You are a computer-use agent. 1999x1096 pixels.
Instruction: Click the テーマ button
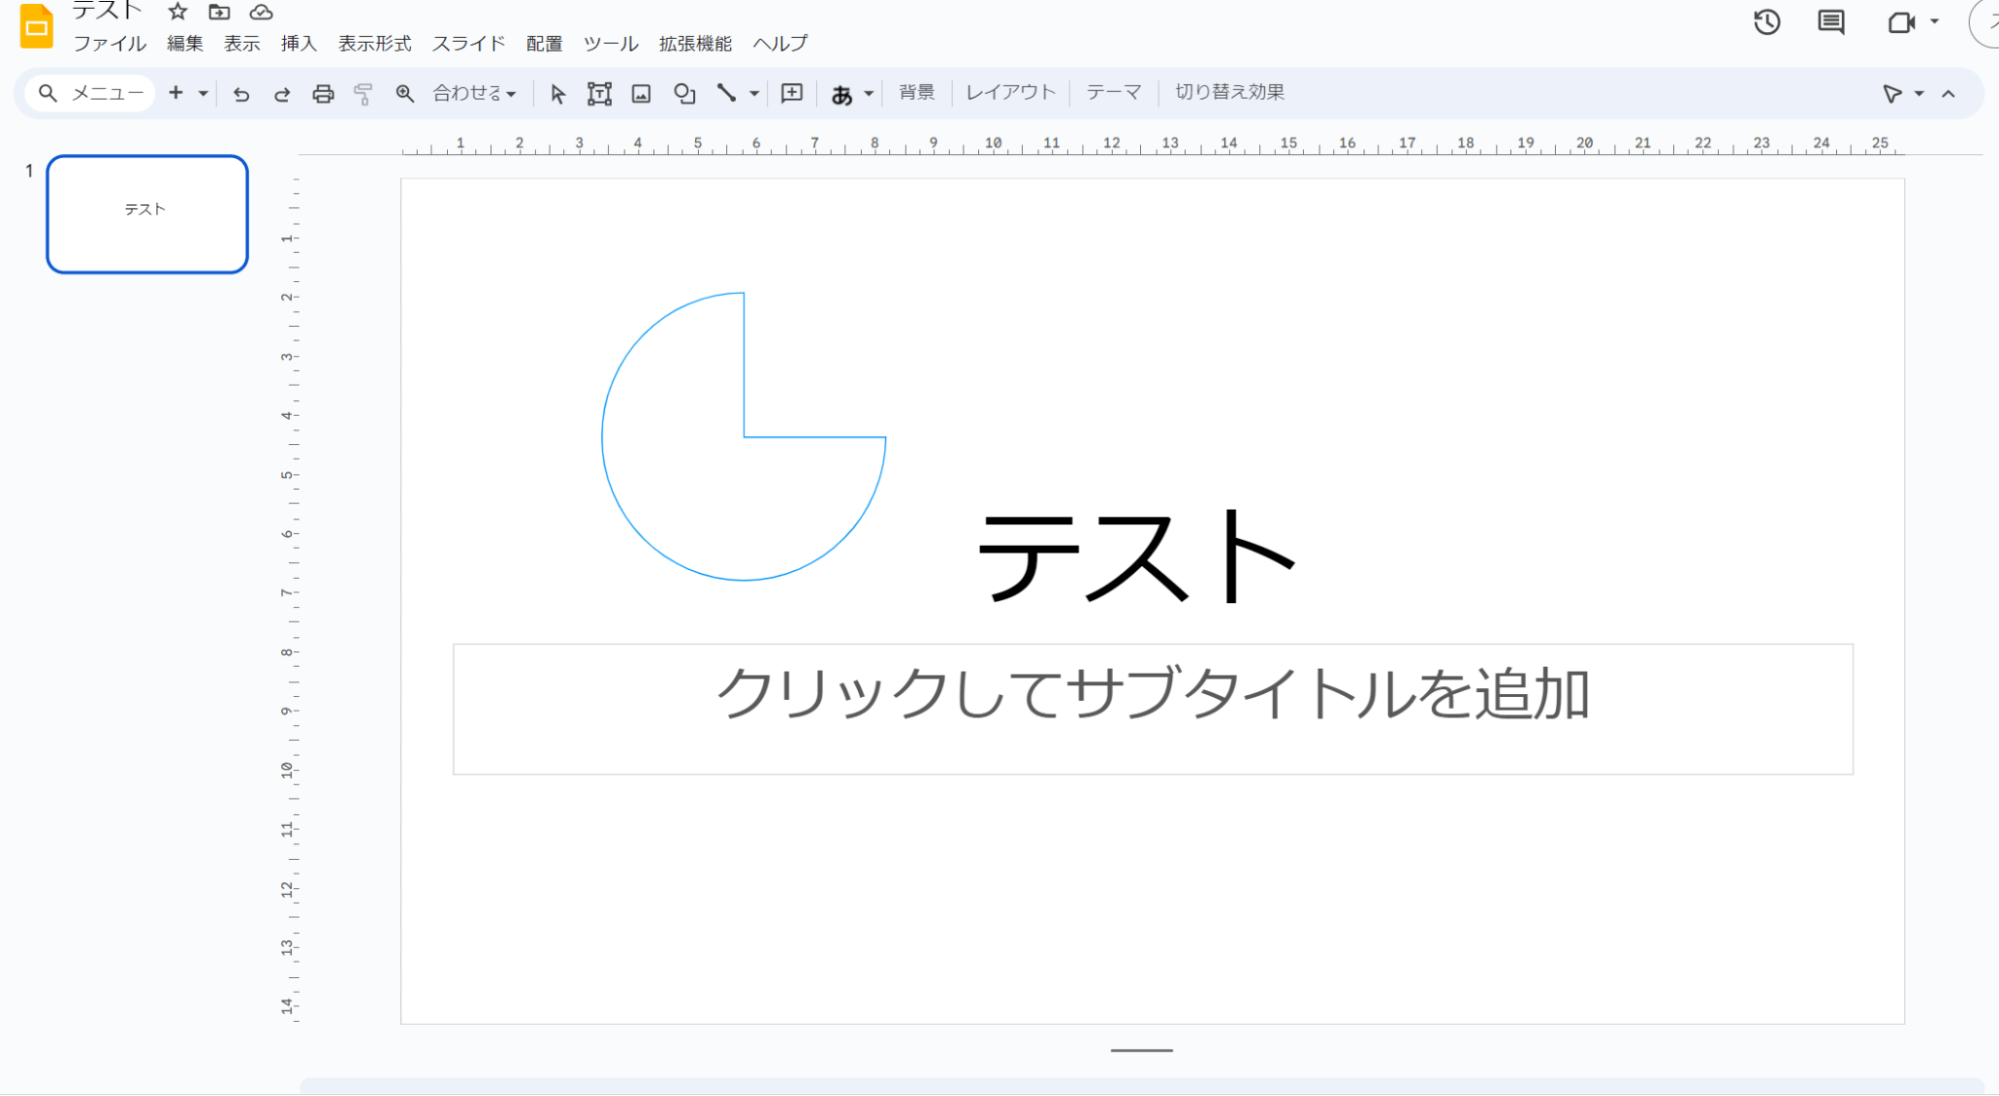[x=1113, y=92]
